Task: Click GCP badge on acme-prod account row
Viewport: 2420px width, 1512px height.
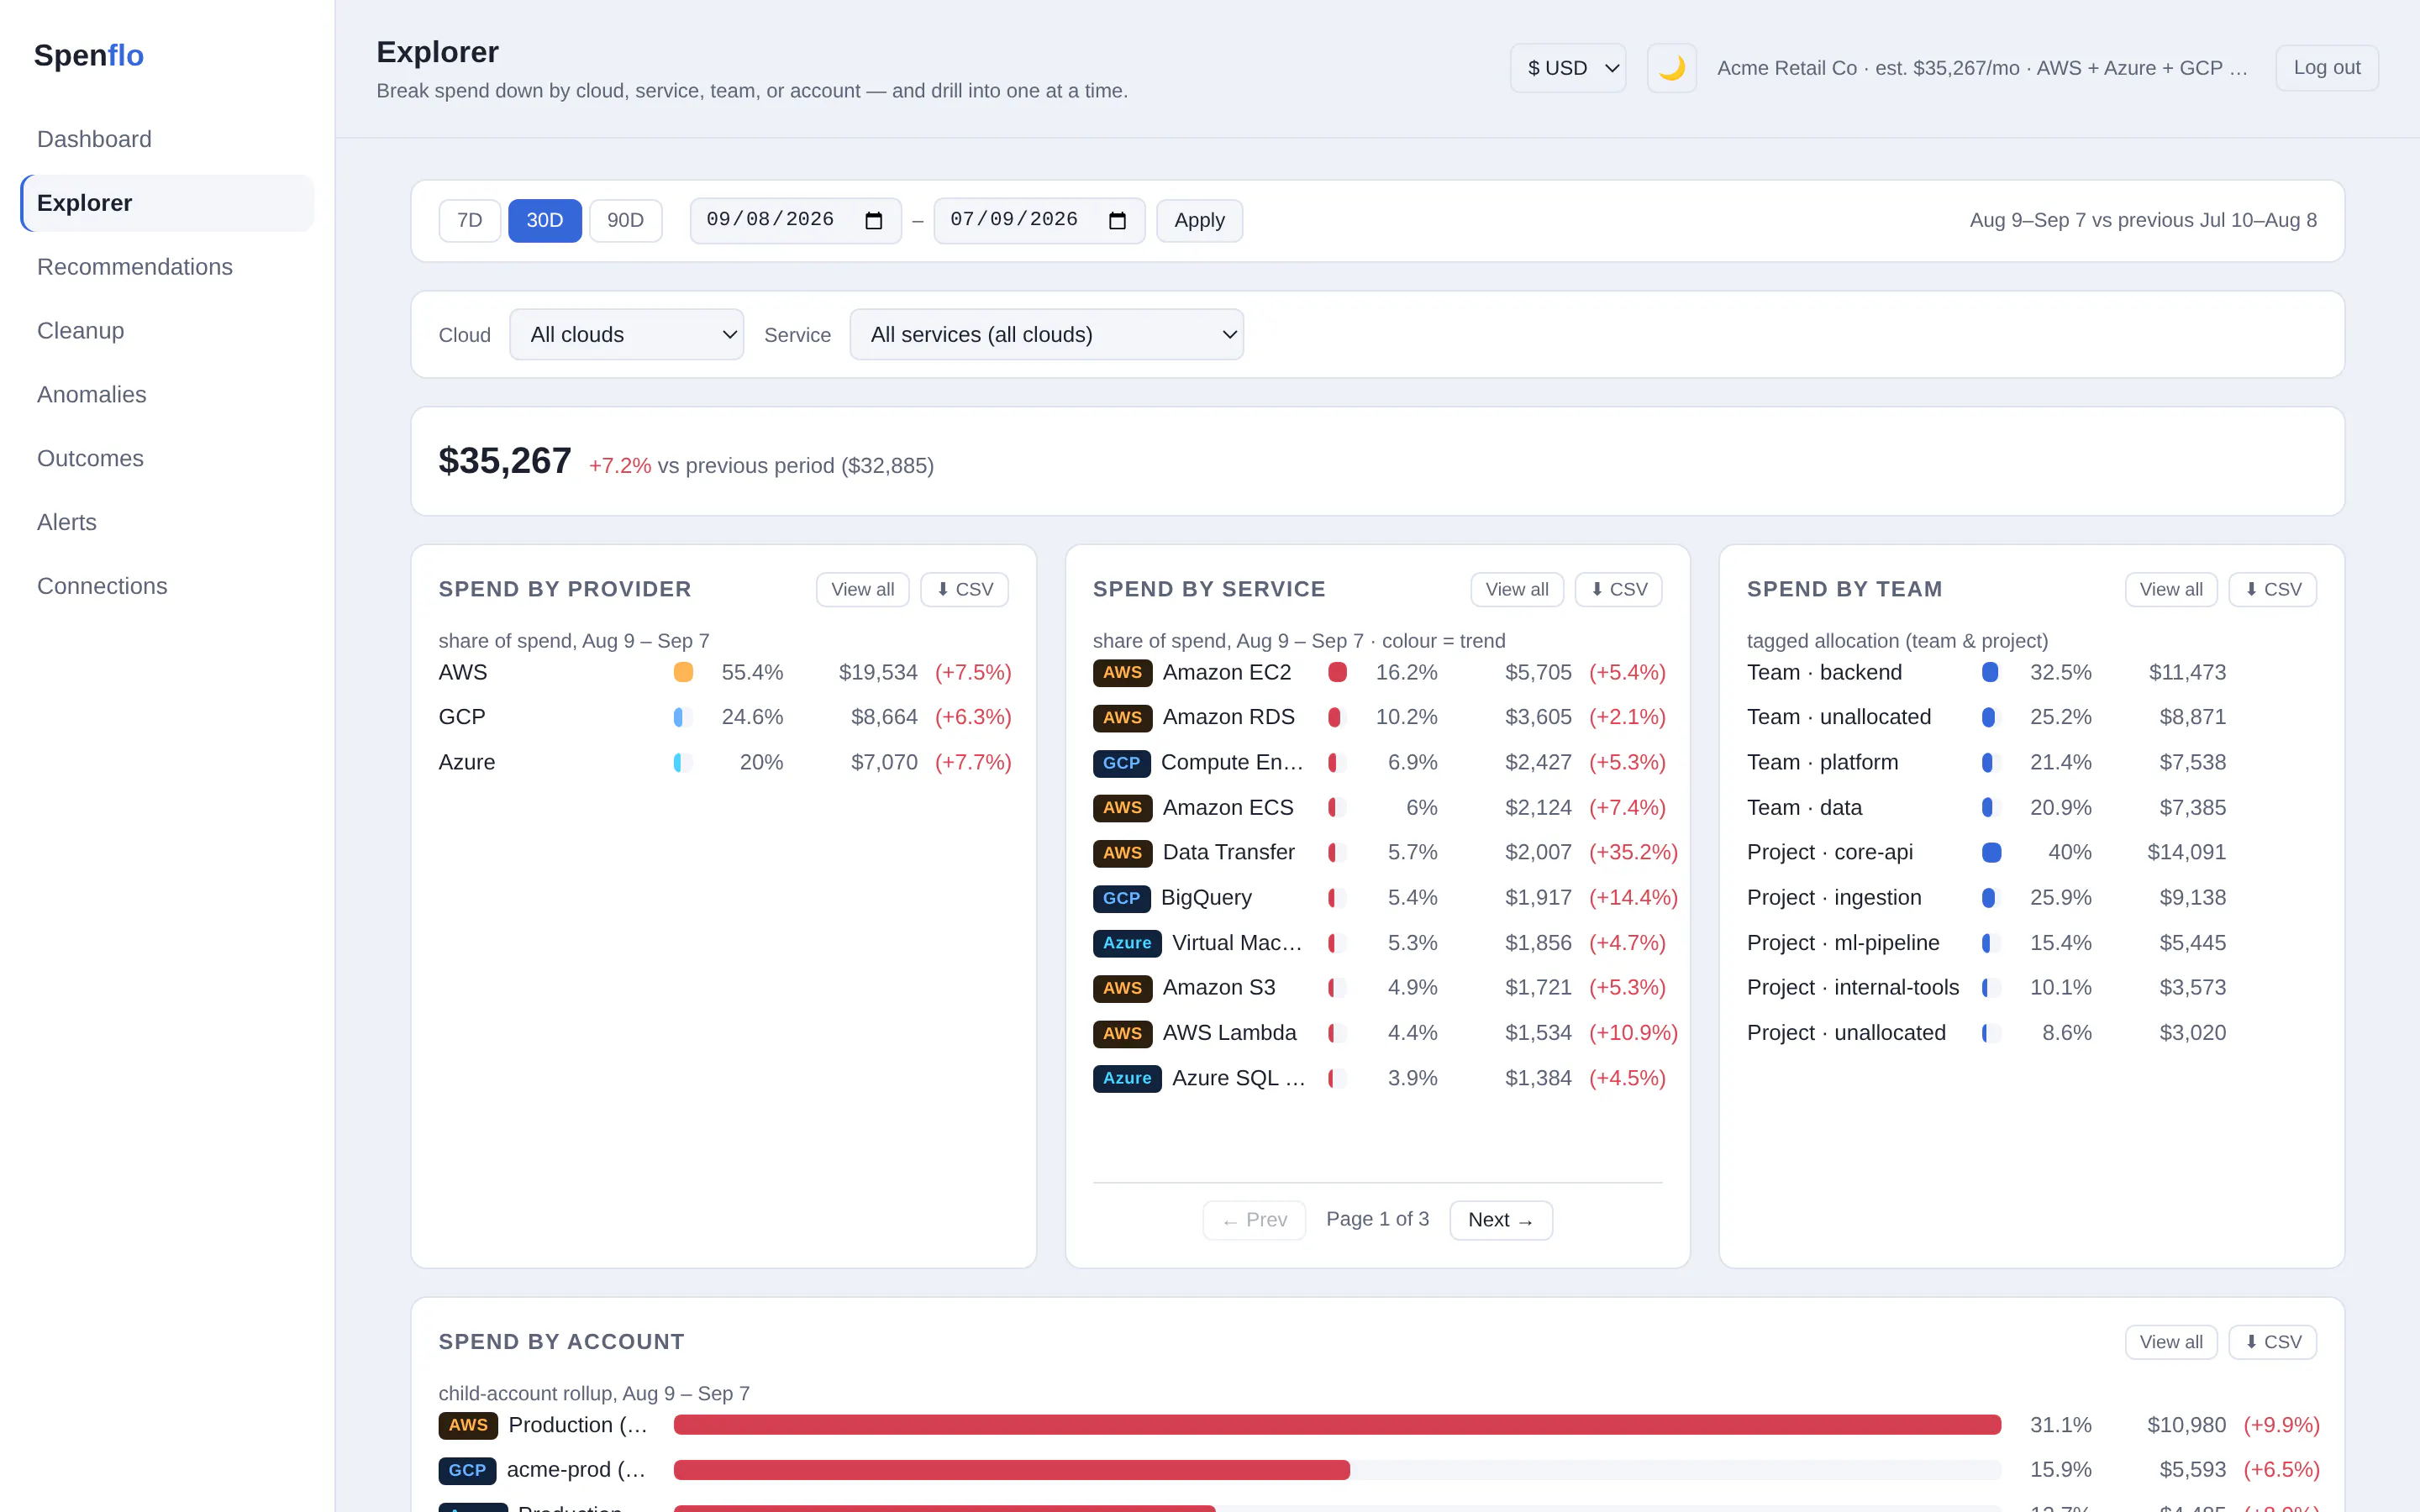Action: [467, 1470]
